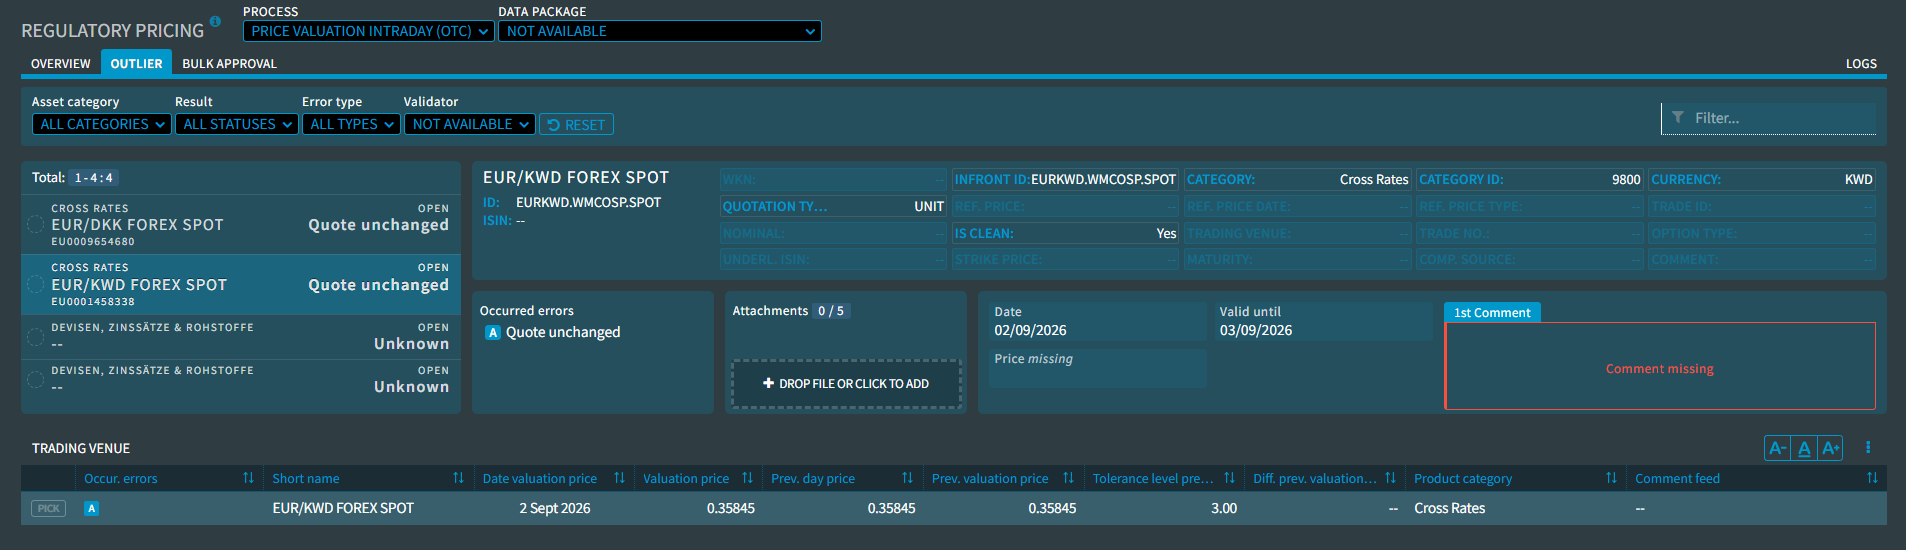Click the Attachments 0 / 5 counter
Viewport: 1906px width, 550px height.
coord(831,311)
